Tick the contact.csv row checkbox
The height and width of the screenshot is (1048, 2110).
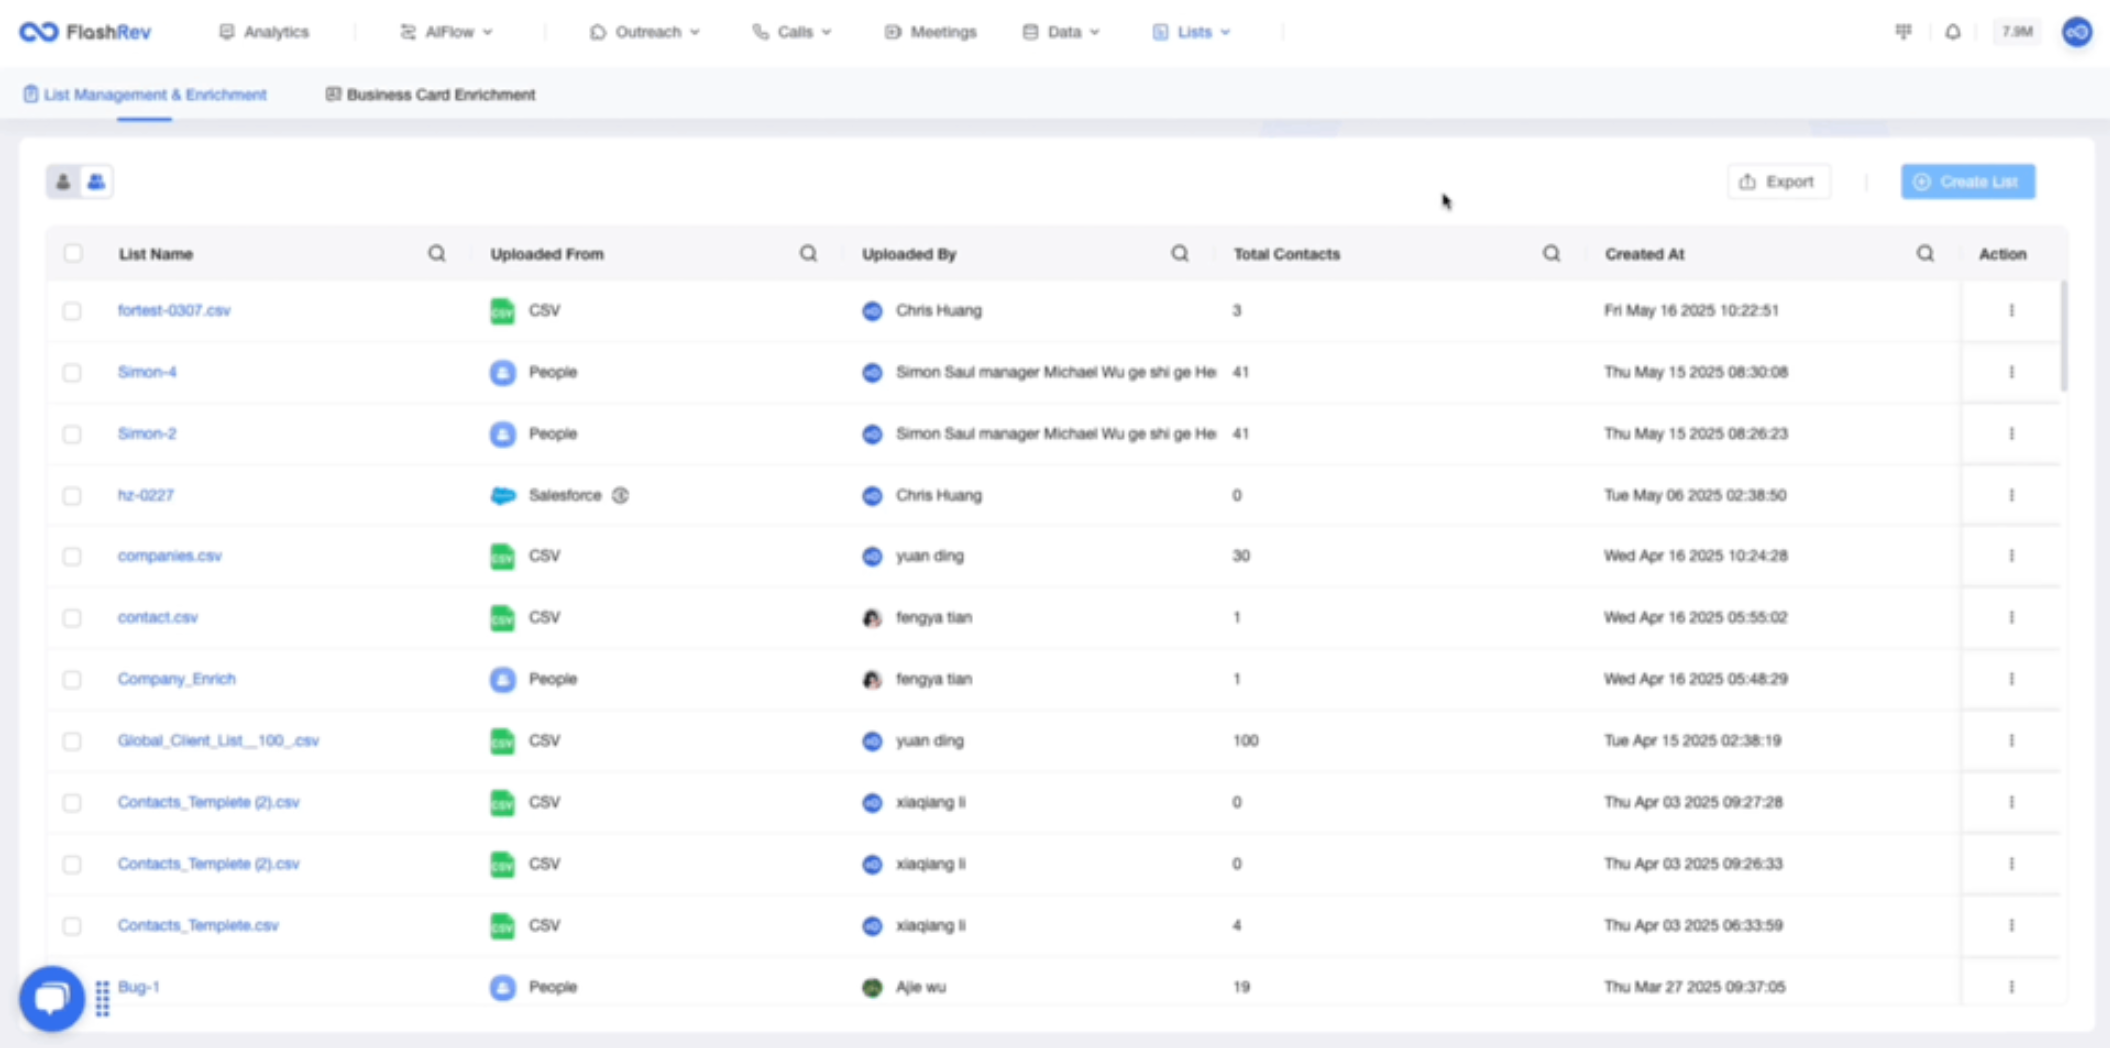pyautogui.click(x=72, y=618)
